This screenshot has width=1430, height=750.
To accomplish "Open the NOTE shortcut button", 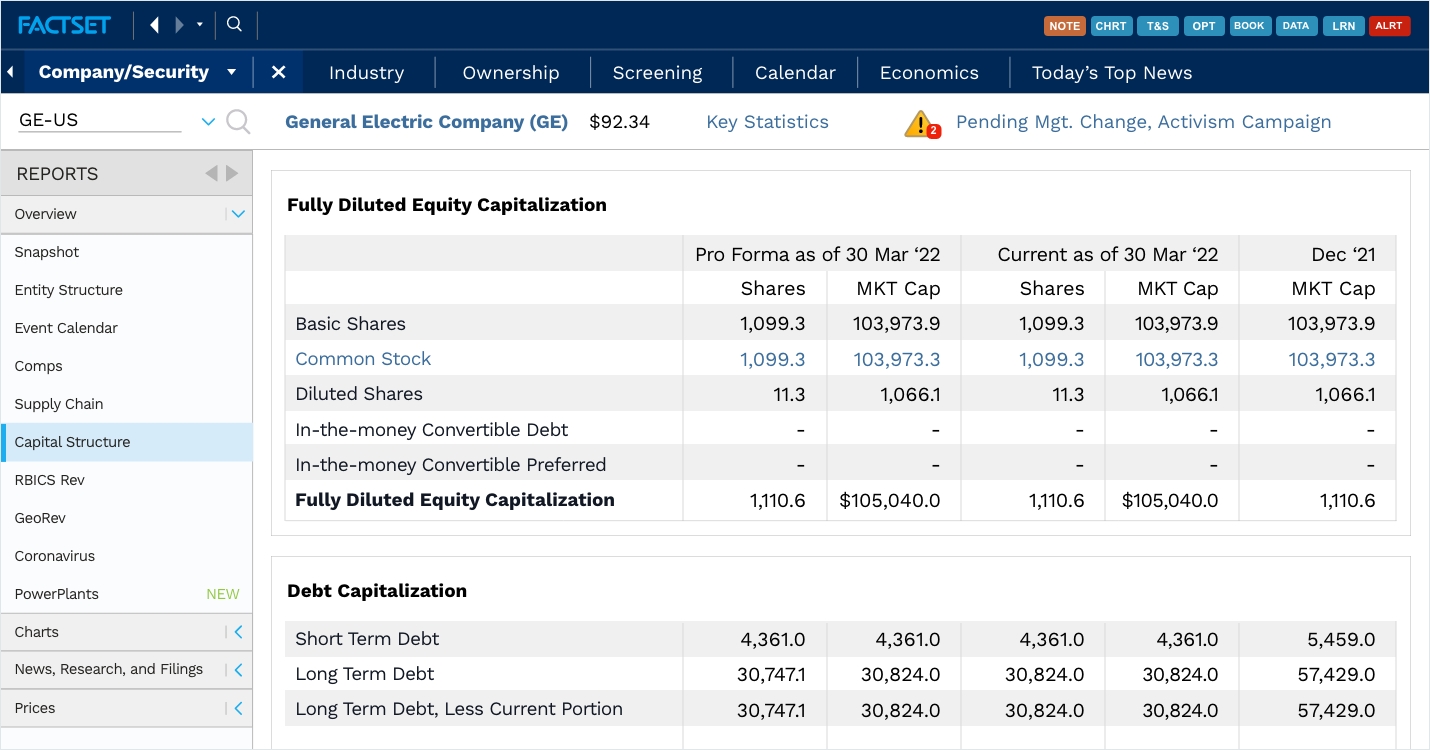I will coord(1064,26).
